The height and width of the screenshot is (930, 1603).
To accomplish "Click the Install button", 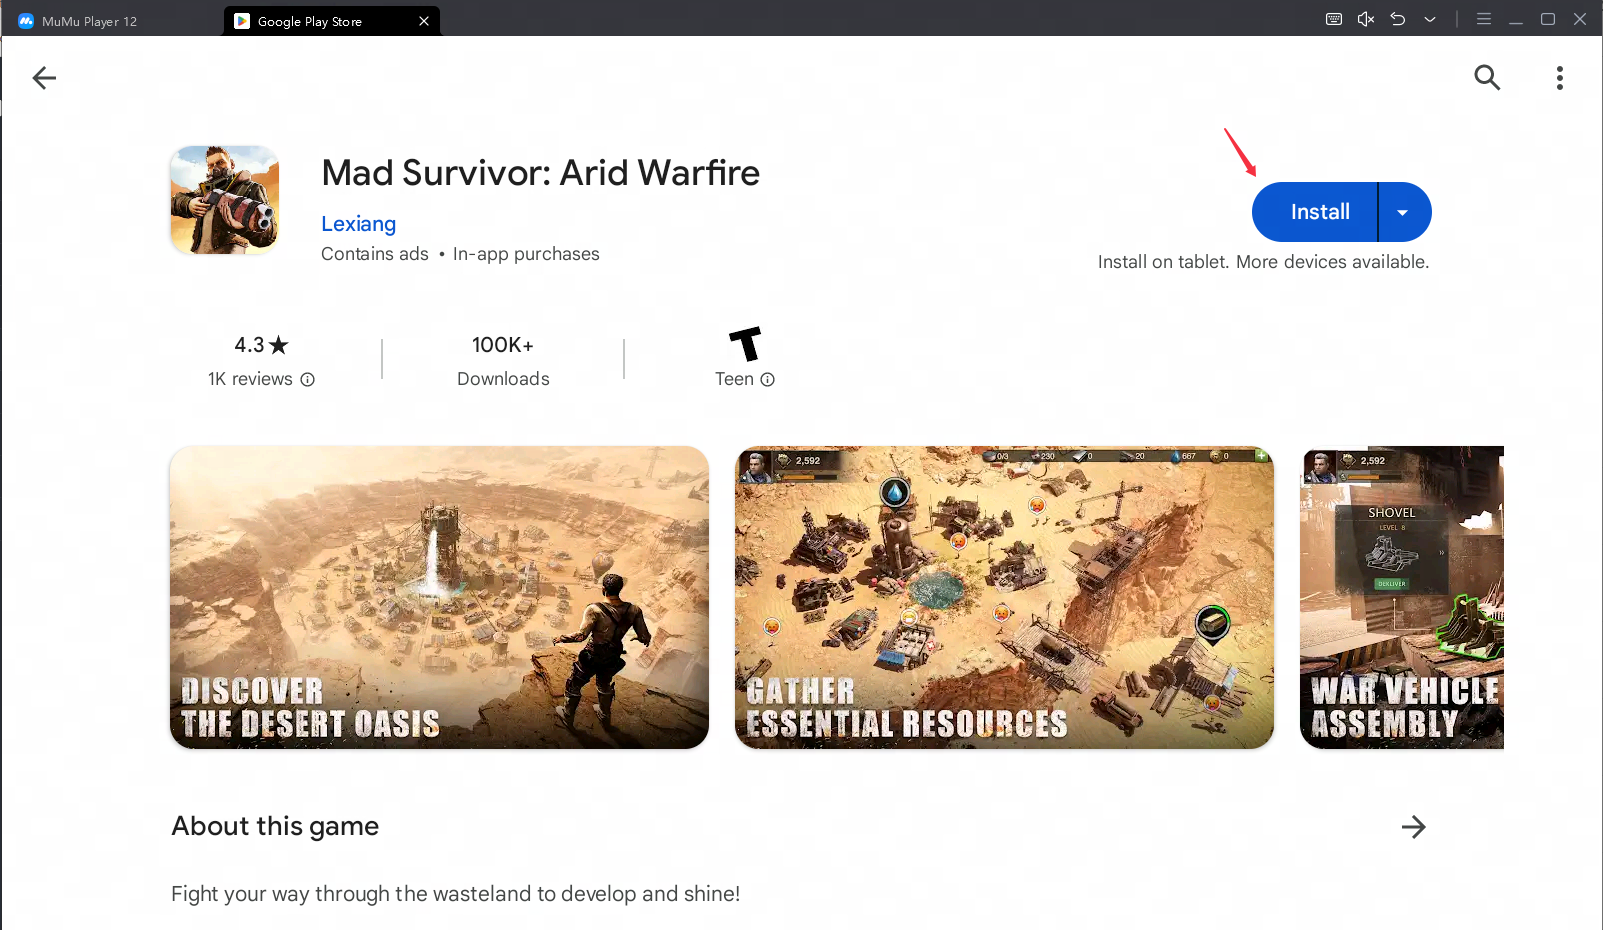I will tap(1315, 212).
